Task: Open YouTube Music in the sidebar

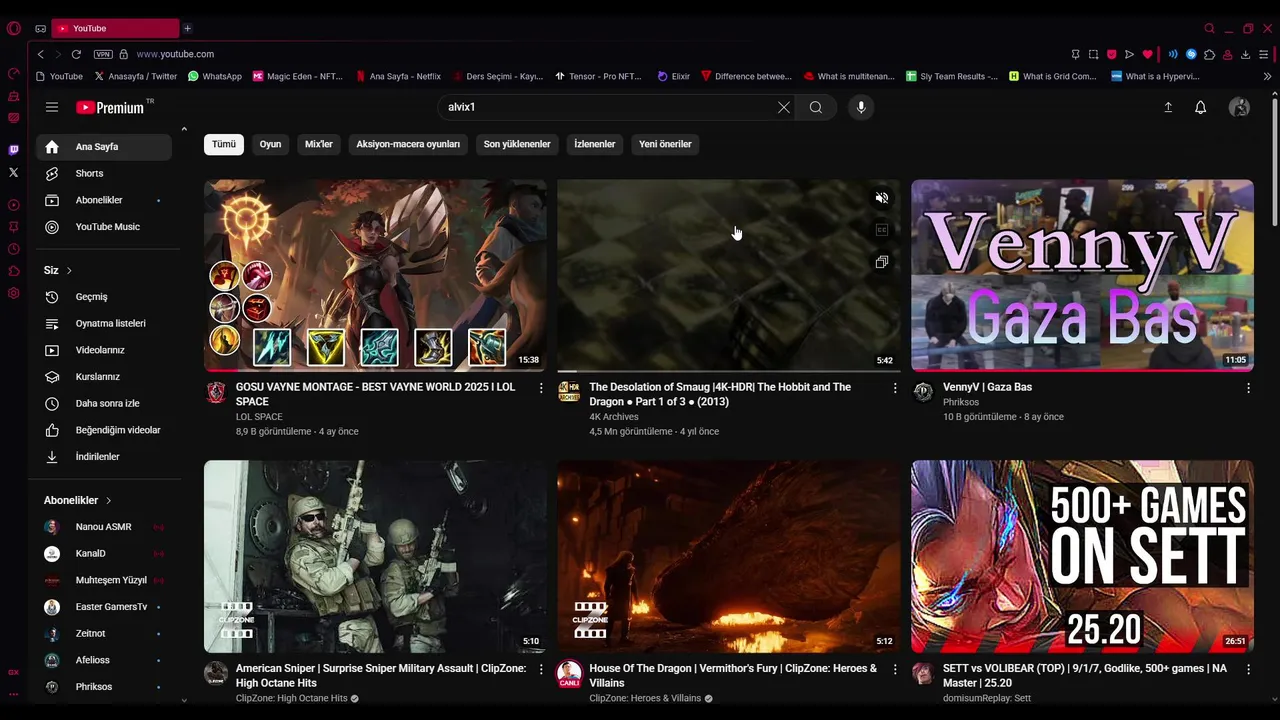Action: (x=104, y=227)
